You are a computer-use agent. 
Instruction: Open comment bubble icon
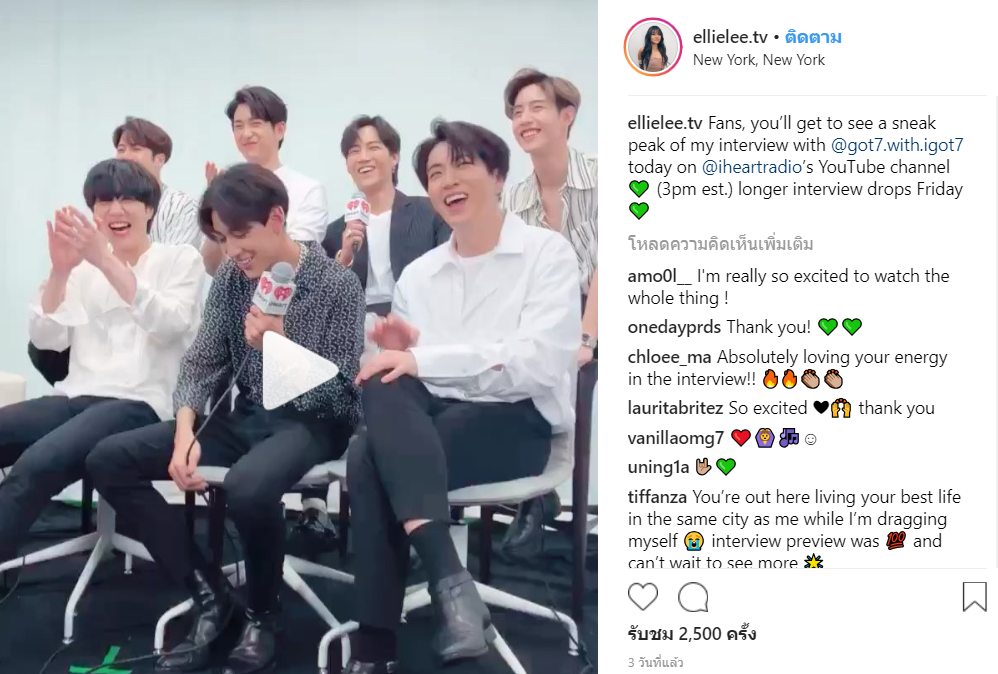693,597
